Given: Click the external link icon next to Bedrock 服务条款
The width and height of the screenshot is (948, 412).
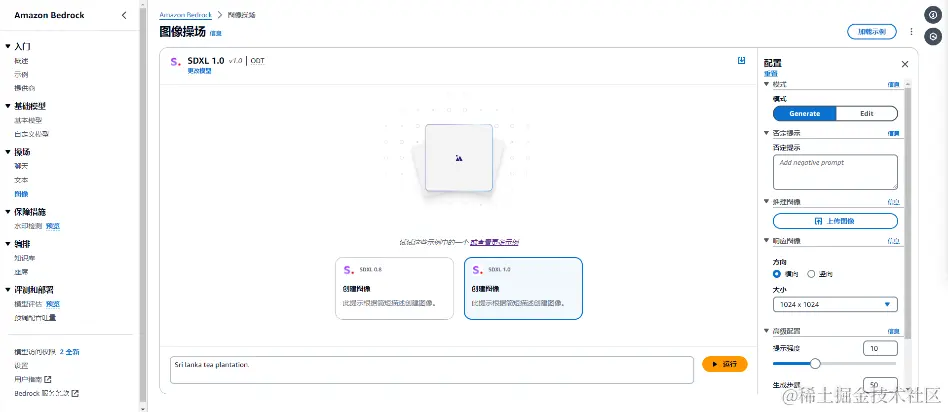Looking at the screenshot, I should [75, 393].
